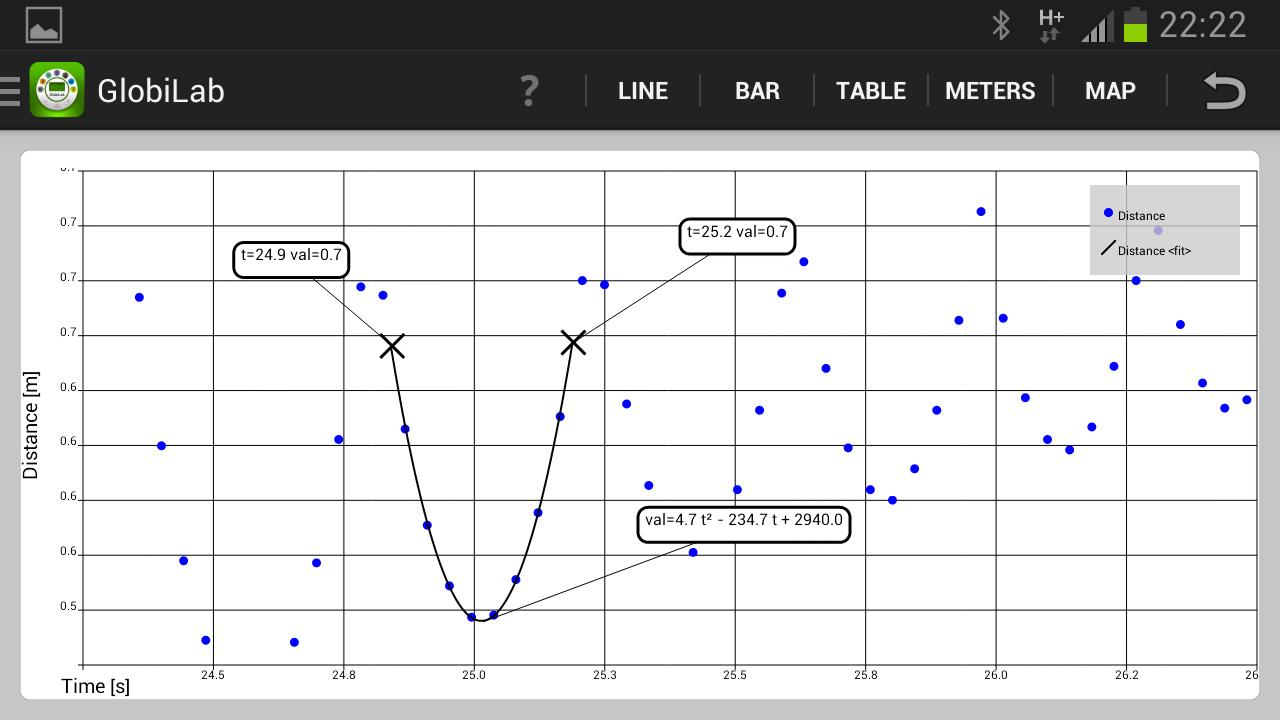1280x720 pixels.
Task: Open help via the question mark icon
Action: 530,91
